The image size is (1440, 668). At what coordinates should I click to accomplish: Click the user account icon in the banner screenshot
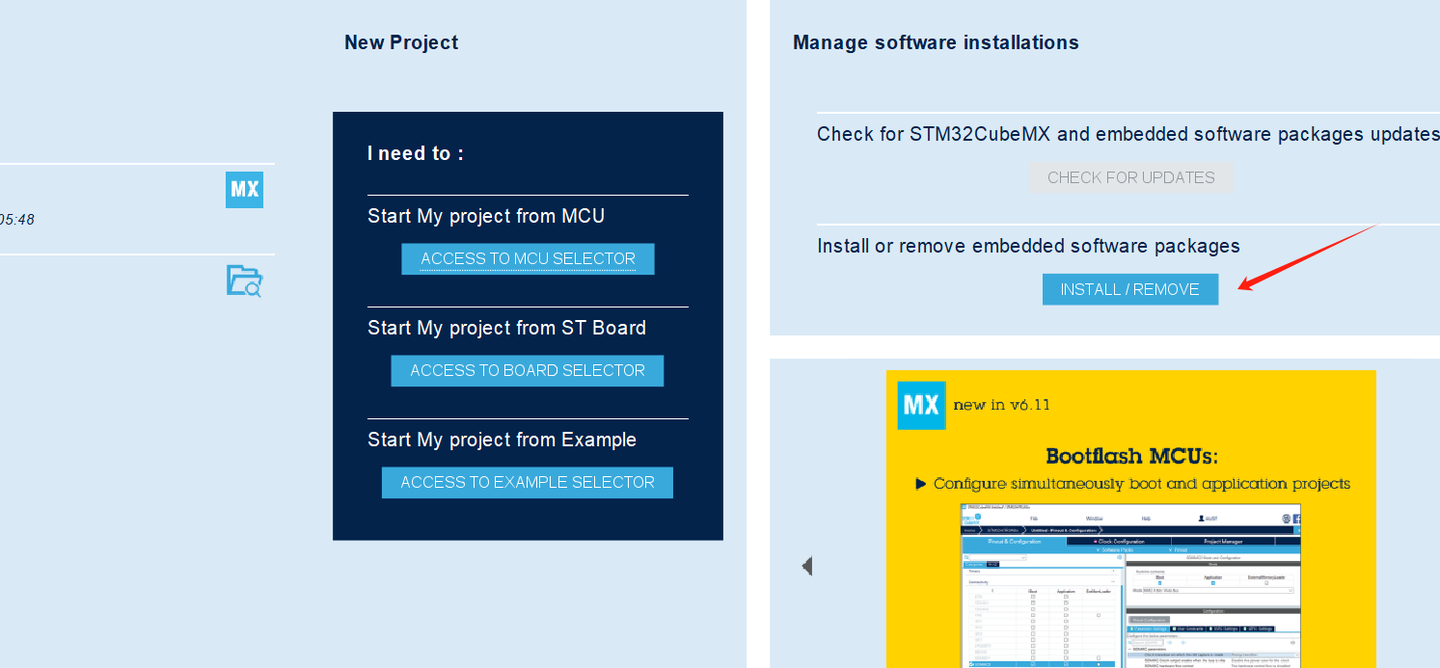1201,518
